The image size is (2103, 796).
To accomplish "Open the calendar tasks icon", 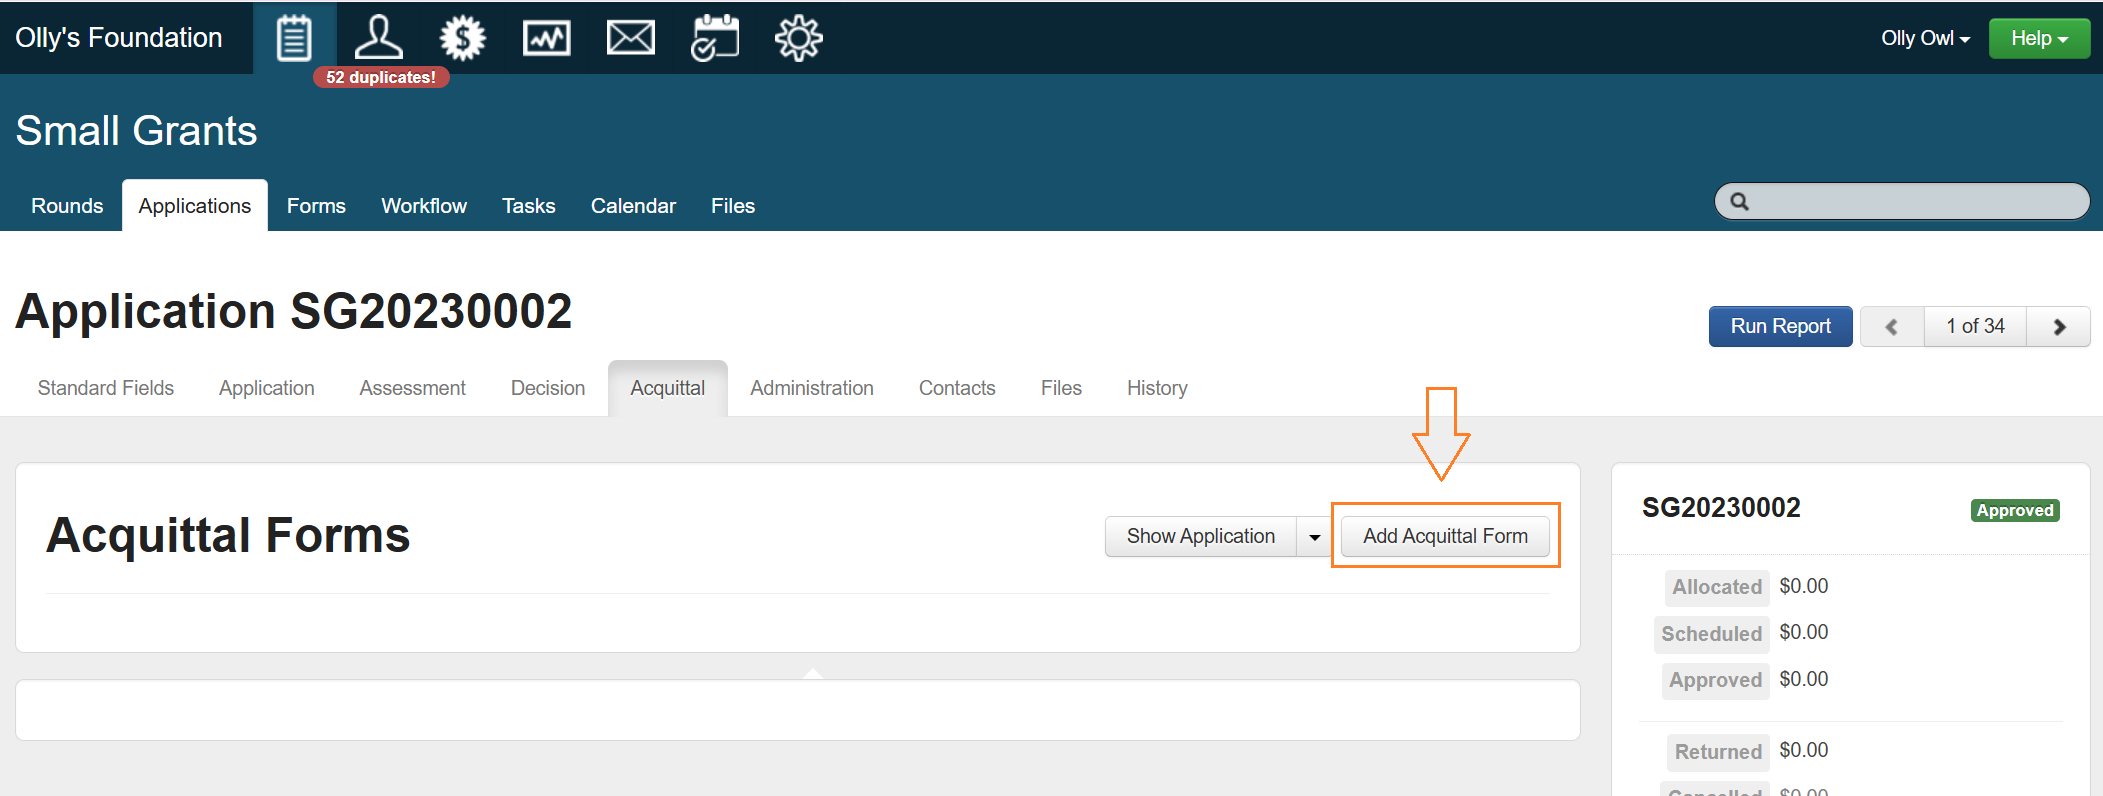I will tap(714, 38).
